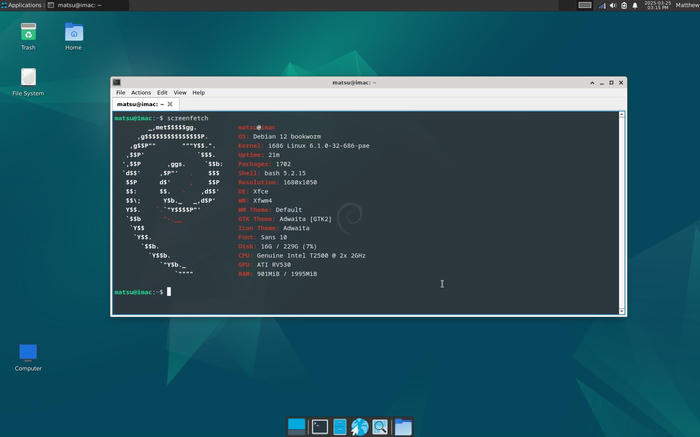
Task: Click the terminal command prompt line
Action: (143, 292)
